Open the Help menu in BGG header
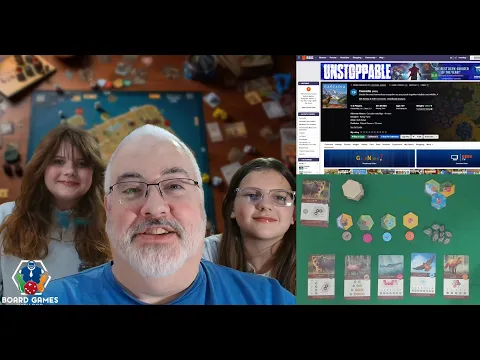 382,58
